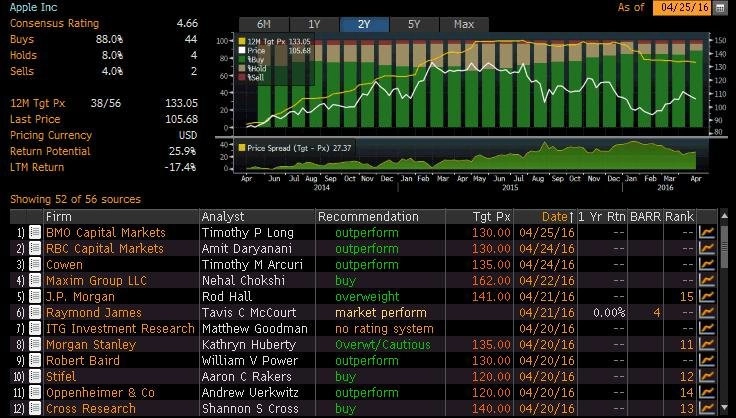Select the 2Y chart range tab
Image resolution: width=736 pixels, height=418 pixels.
[x=364, y=24]
